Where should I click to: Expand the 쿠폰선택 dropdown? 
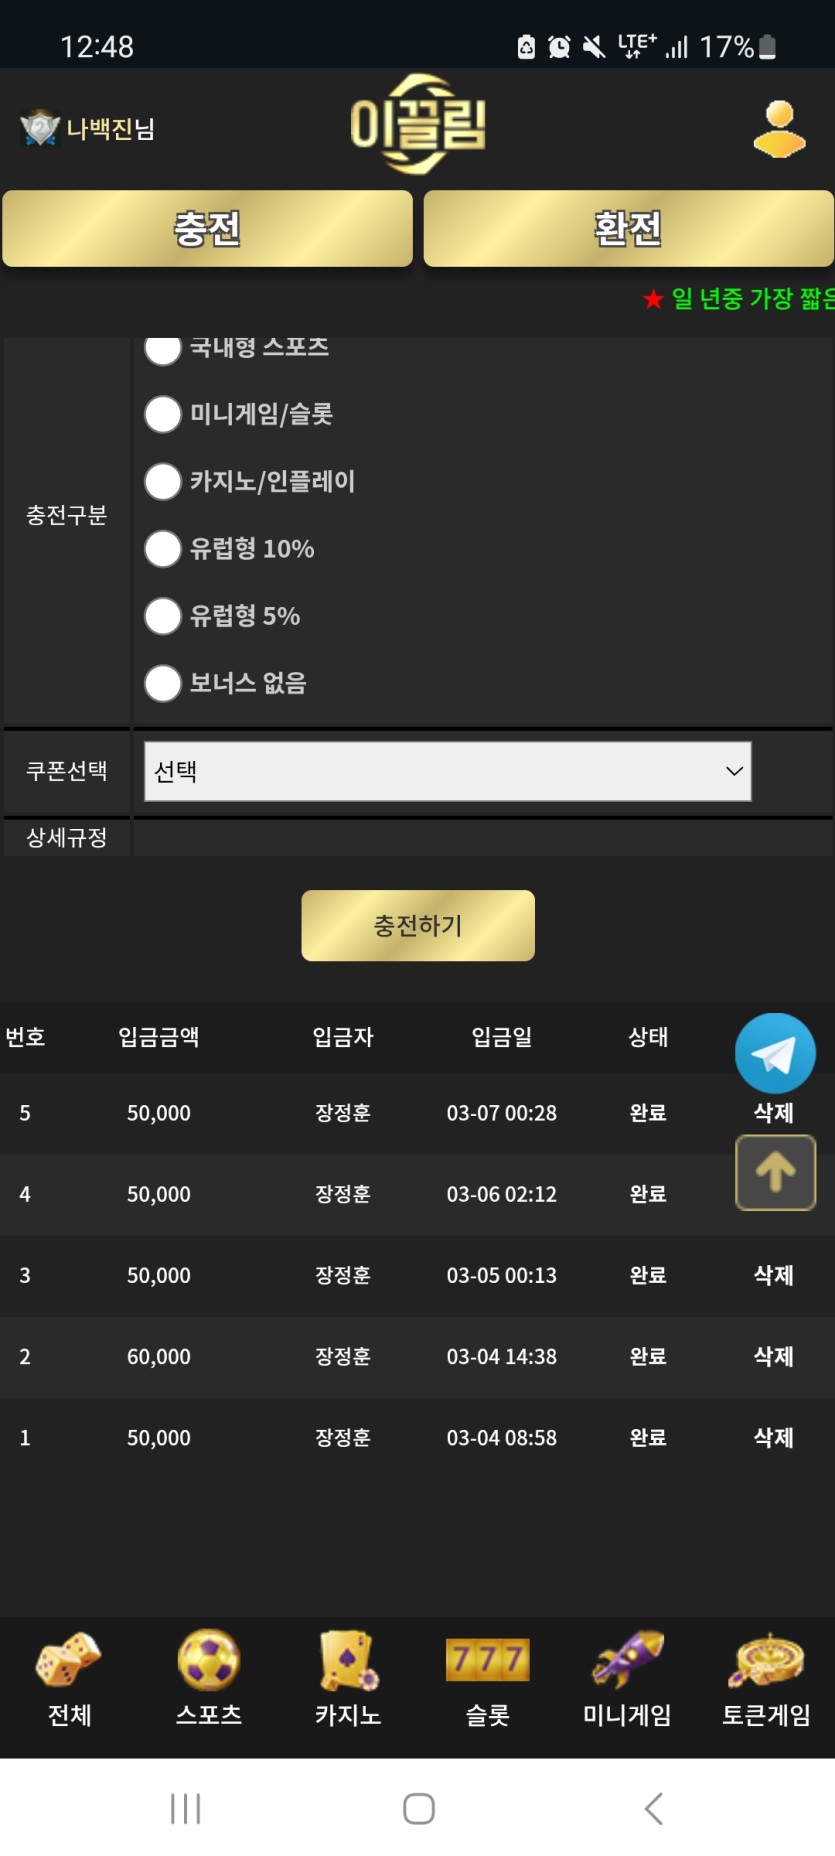pyautogui.click(x=448, y=771)
